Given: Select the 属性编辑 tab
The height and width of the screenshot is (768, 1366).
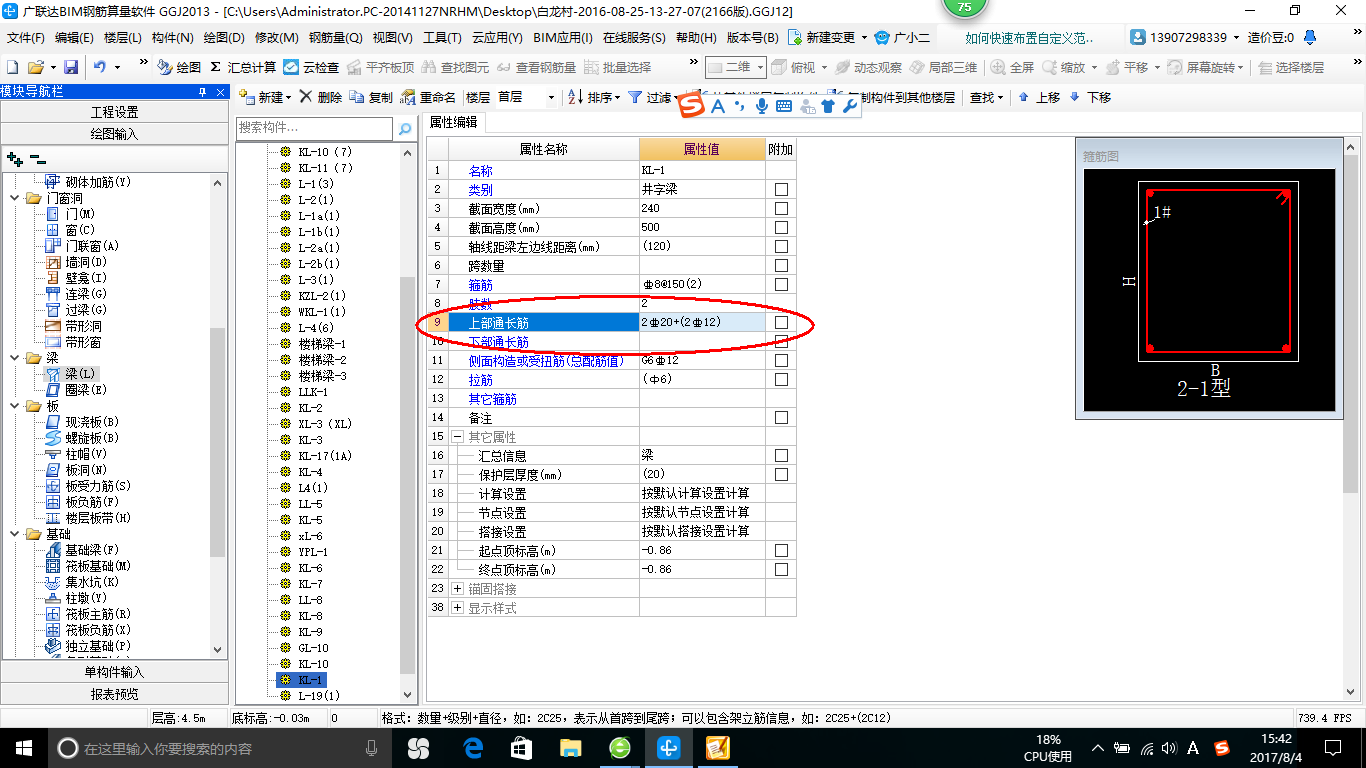Looking at the screenshot, I should pyautogui.click(x=454, y=122).
